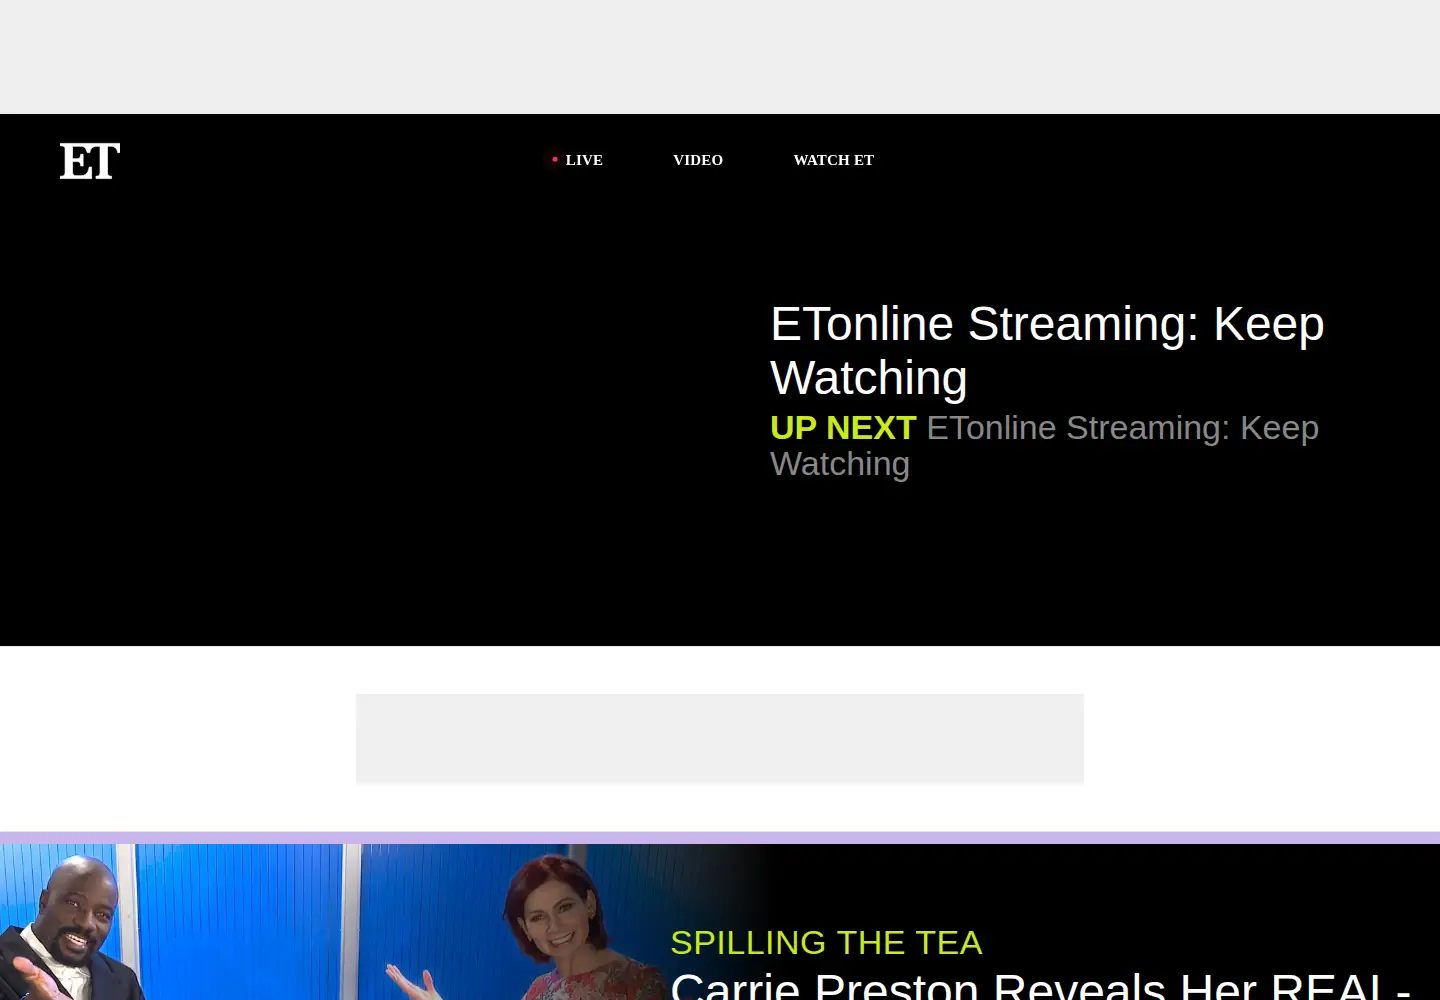Click the UP NEXT streaming title
This screenshot has width=1440, height=1000.
point(1044,446)
